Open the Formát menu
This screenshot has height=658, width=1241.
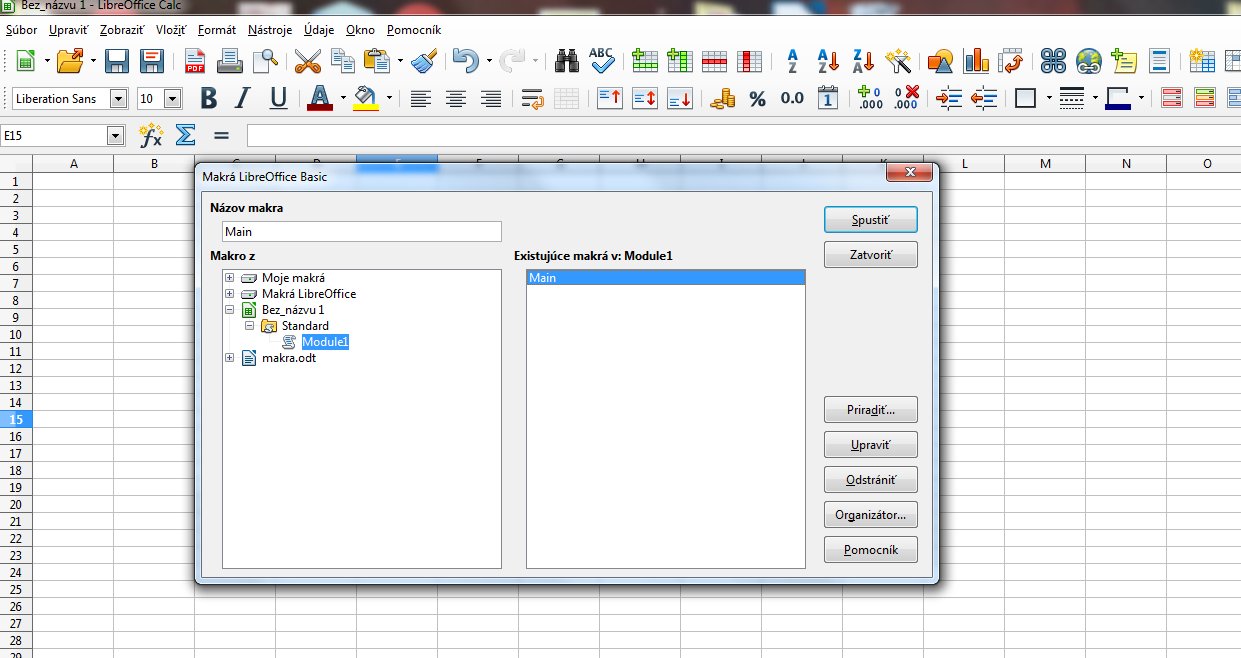pyautogui.click(x=217, y=30)
